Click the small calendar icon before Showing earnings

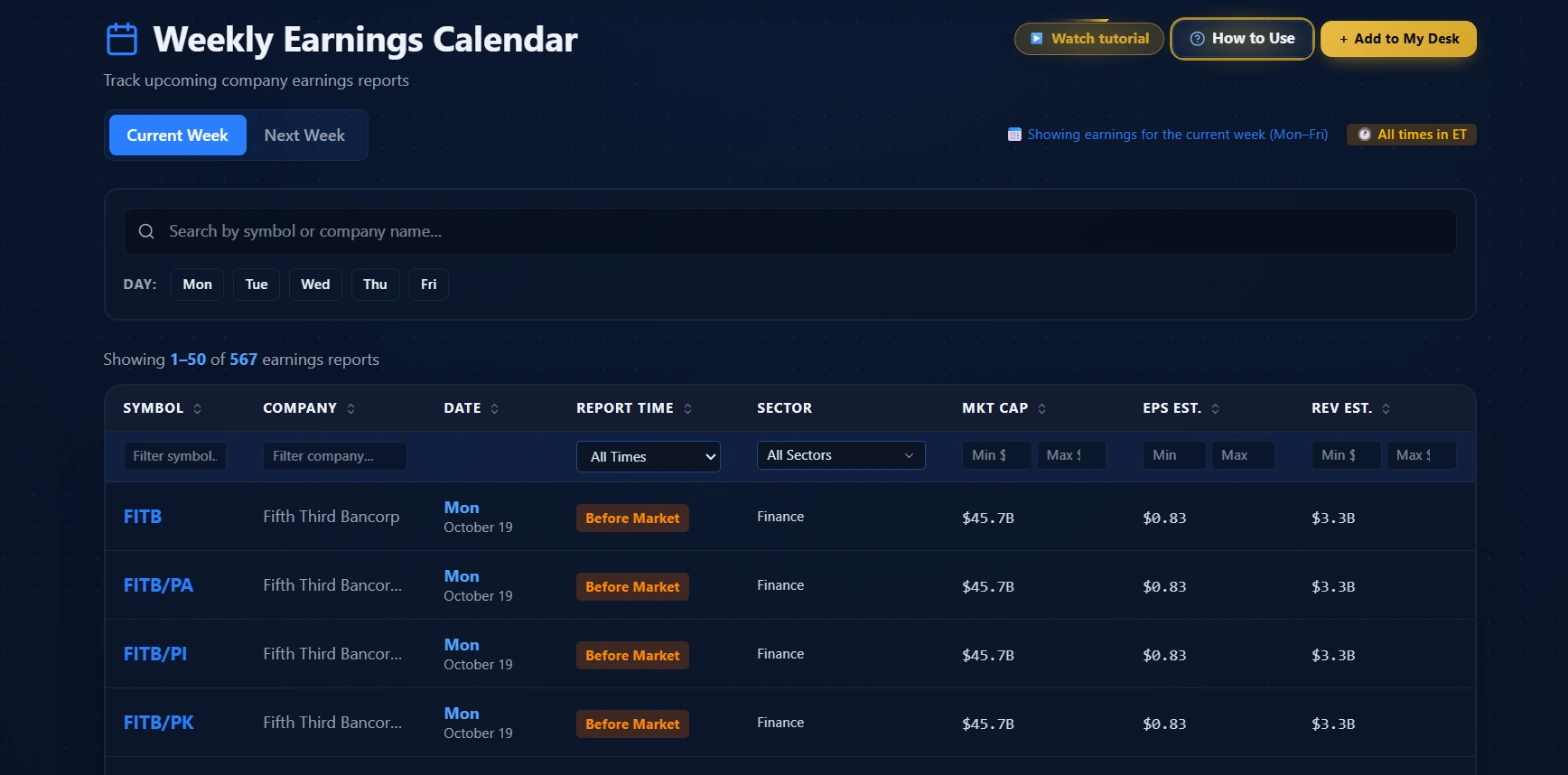tap(1015, 134)
